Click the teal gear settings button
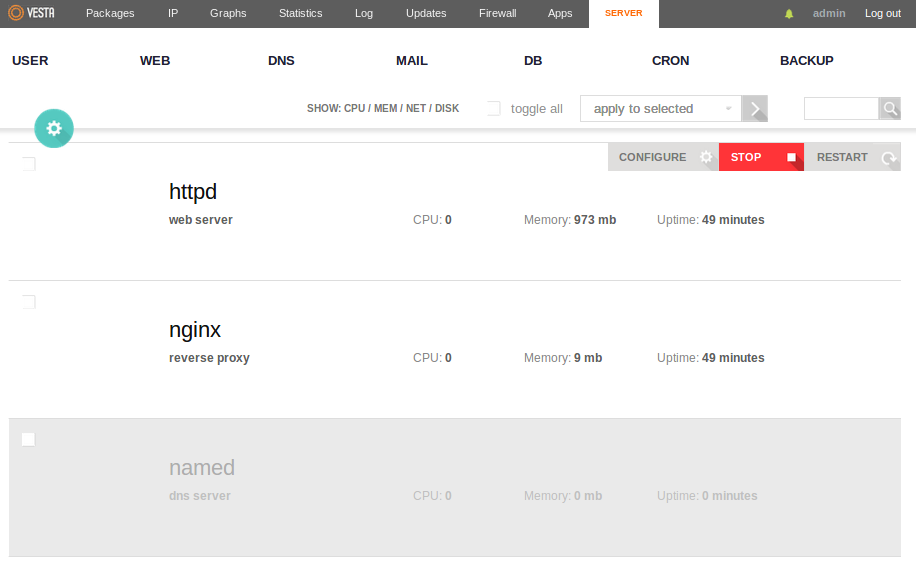916x566 pixels. 54,128
